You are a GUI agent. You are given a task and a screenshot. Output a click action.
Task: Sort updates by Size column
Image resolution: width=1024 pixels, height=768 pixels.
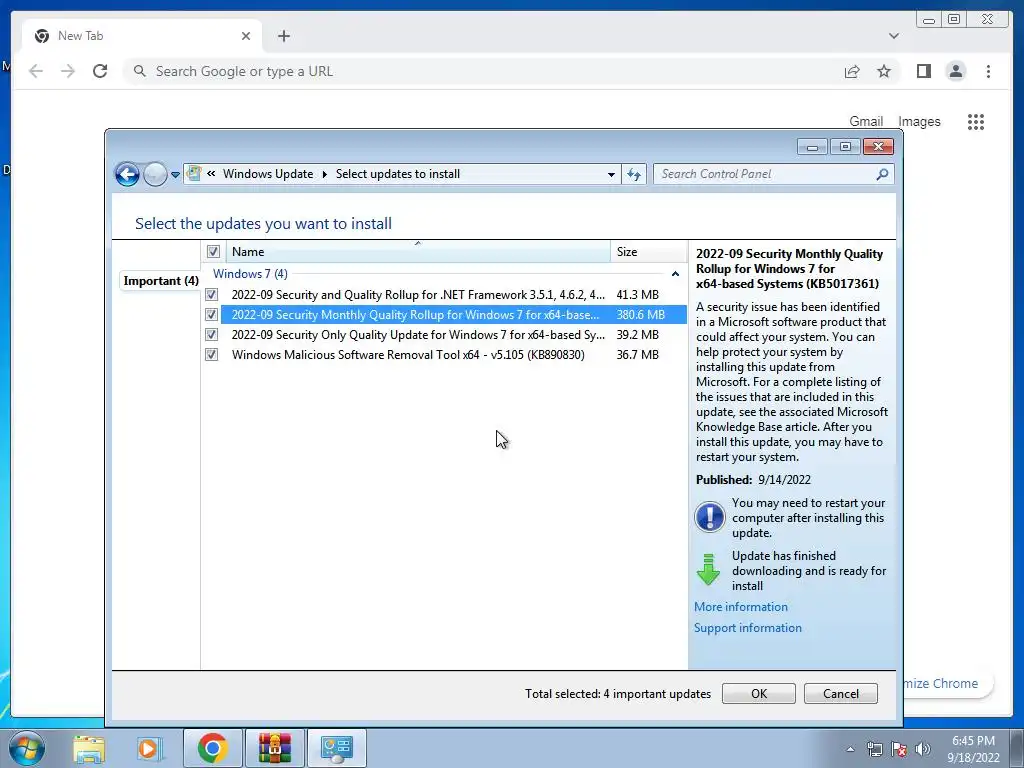point(648,251)
